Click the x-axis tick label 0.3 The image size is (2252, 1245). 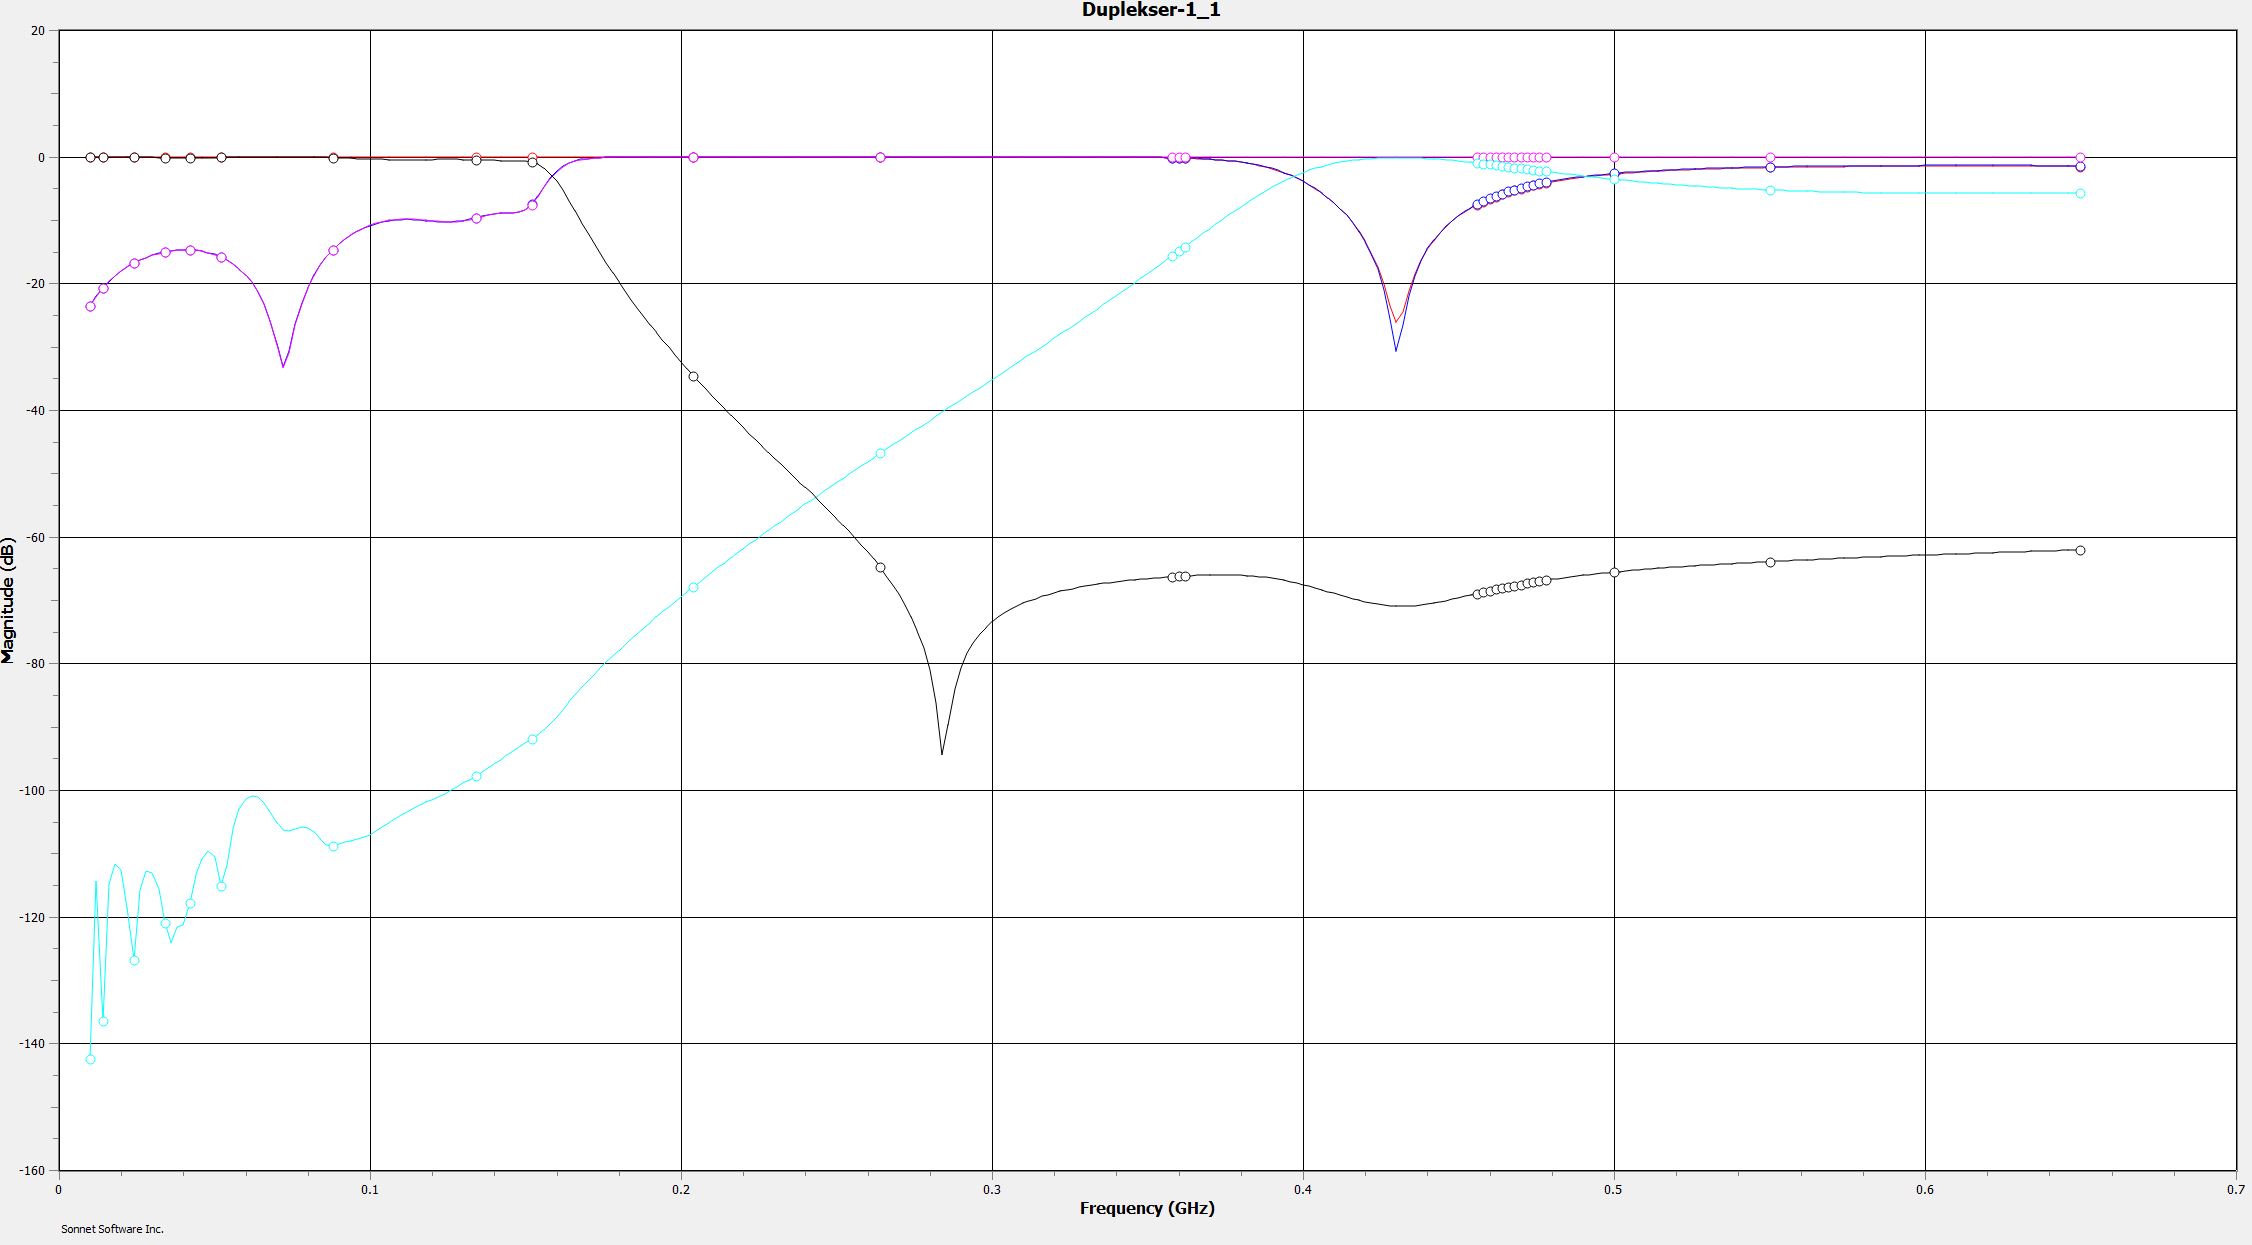point(992,1189)
